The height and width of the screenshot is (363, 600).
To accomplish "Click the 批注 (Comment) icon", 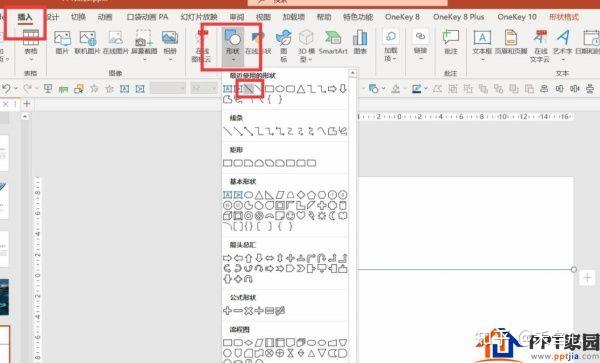I will click(x=451, y=42).
